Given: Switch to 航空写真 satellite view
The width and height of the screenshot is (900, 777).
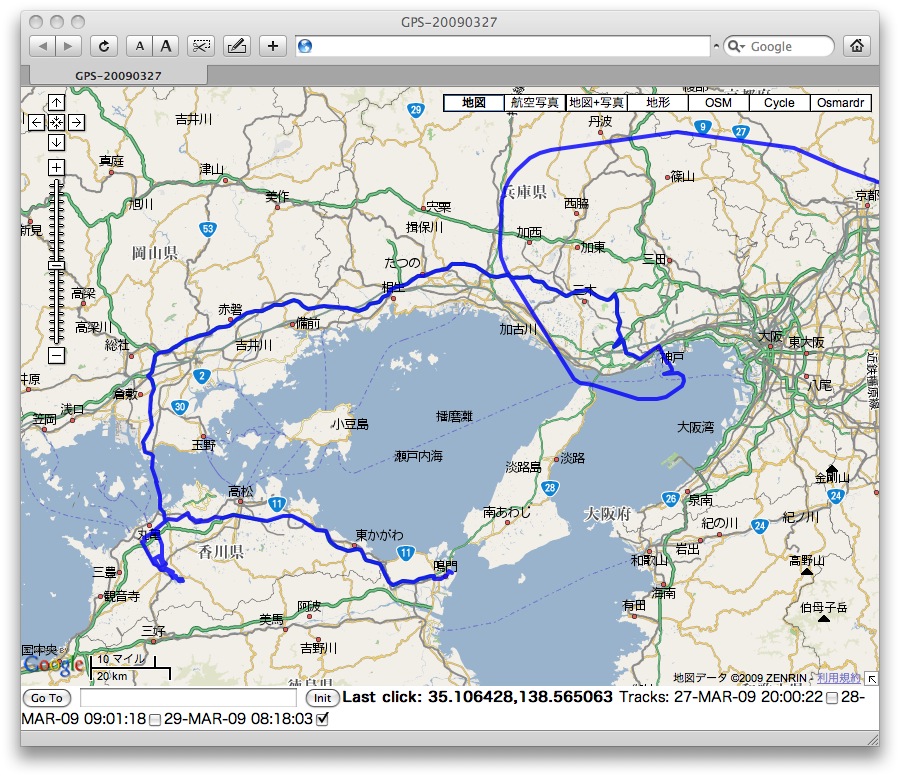Looking at the screenshot, I should point(534,103).
